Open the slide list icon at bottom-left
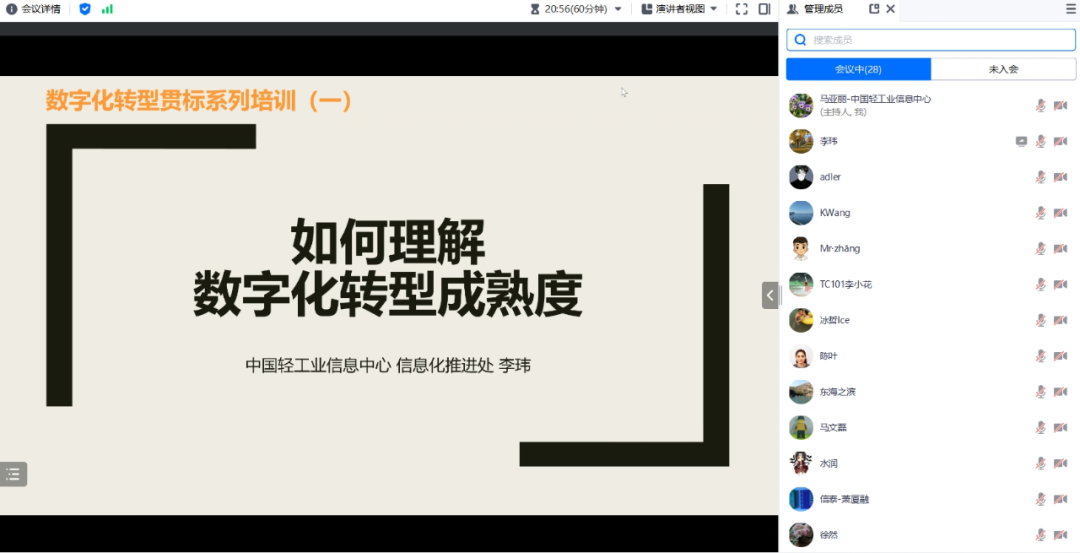Viewport: 1080px width, 553px height. click(13, 474)
